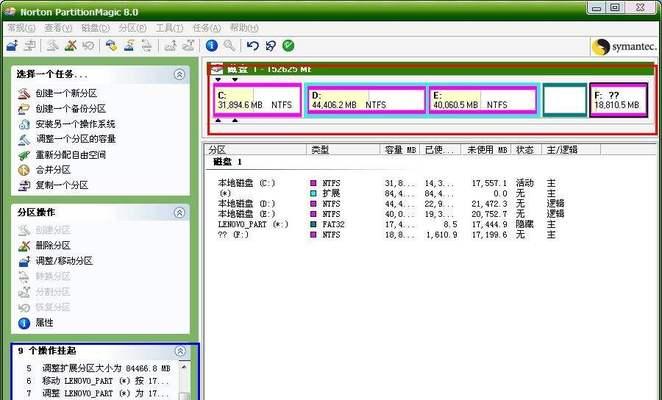662x400 pixels.
Task: Click the Symantec logo
Action: tap(624, 46)
